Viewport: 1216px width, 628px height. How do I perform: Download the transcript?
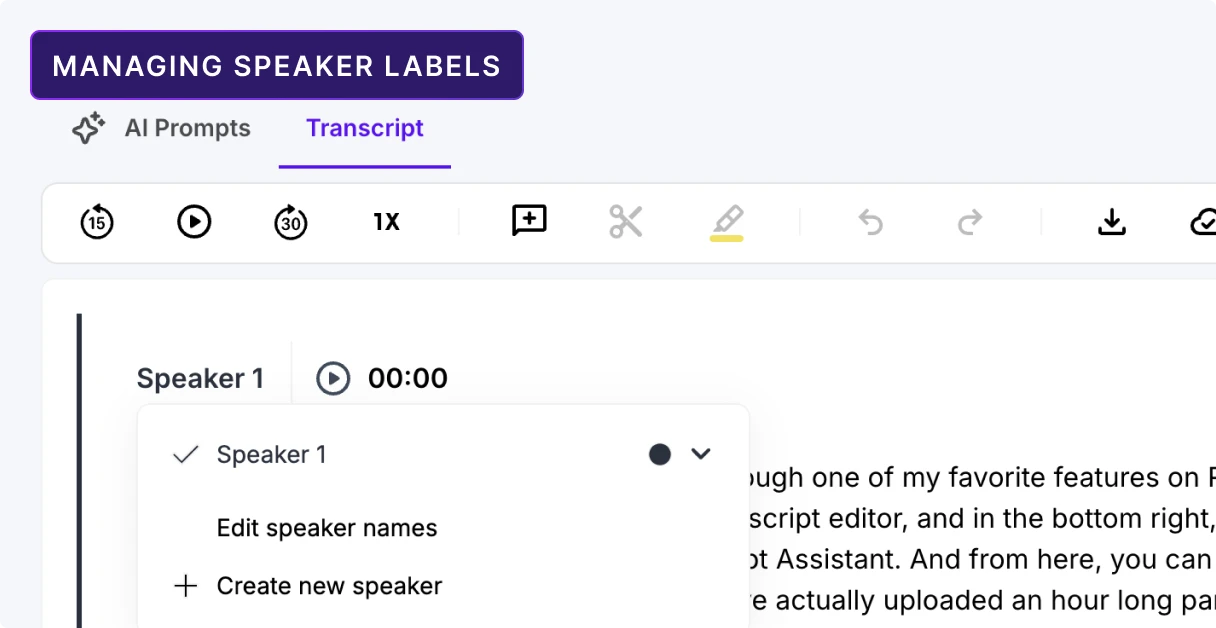[x=1112, y=222]
